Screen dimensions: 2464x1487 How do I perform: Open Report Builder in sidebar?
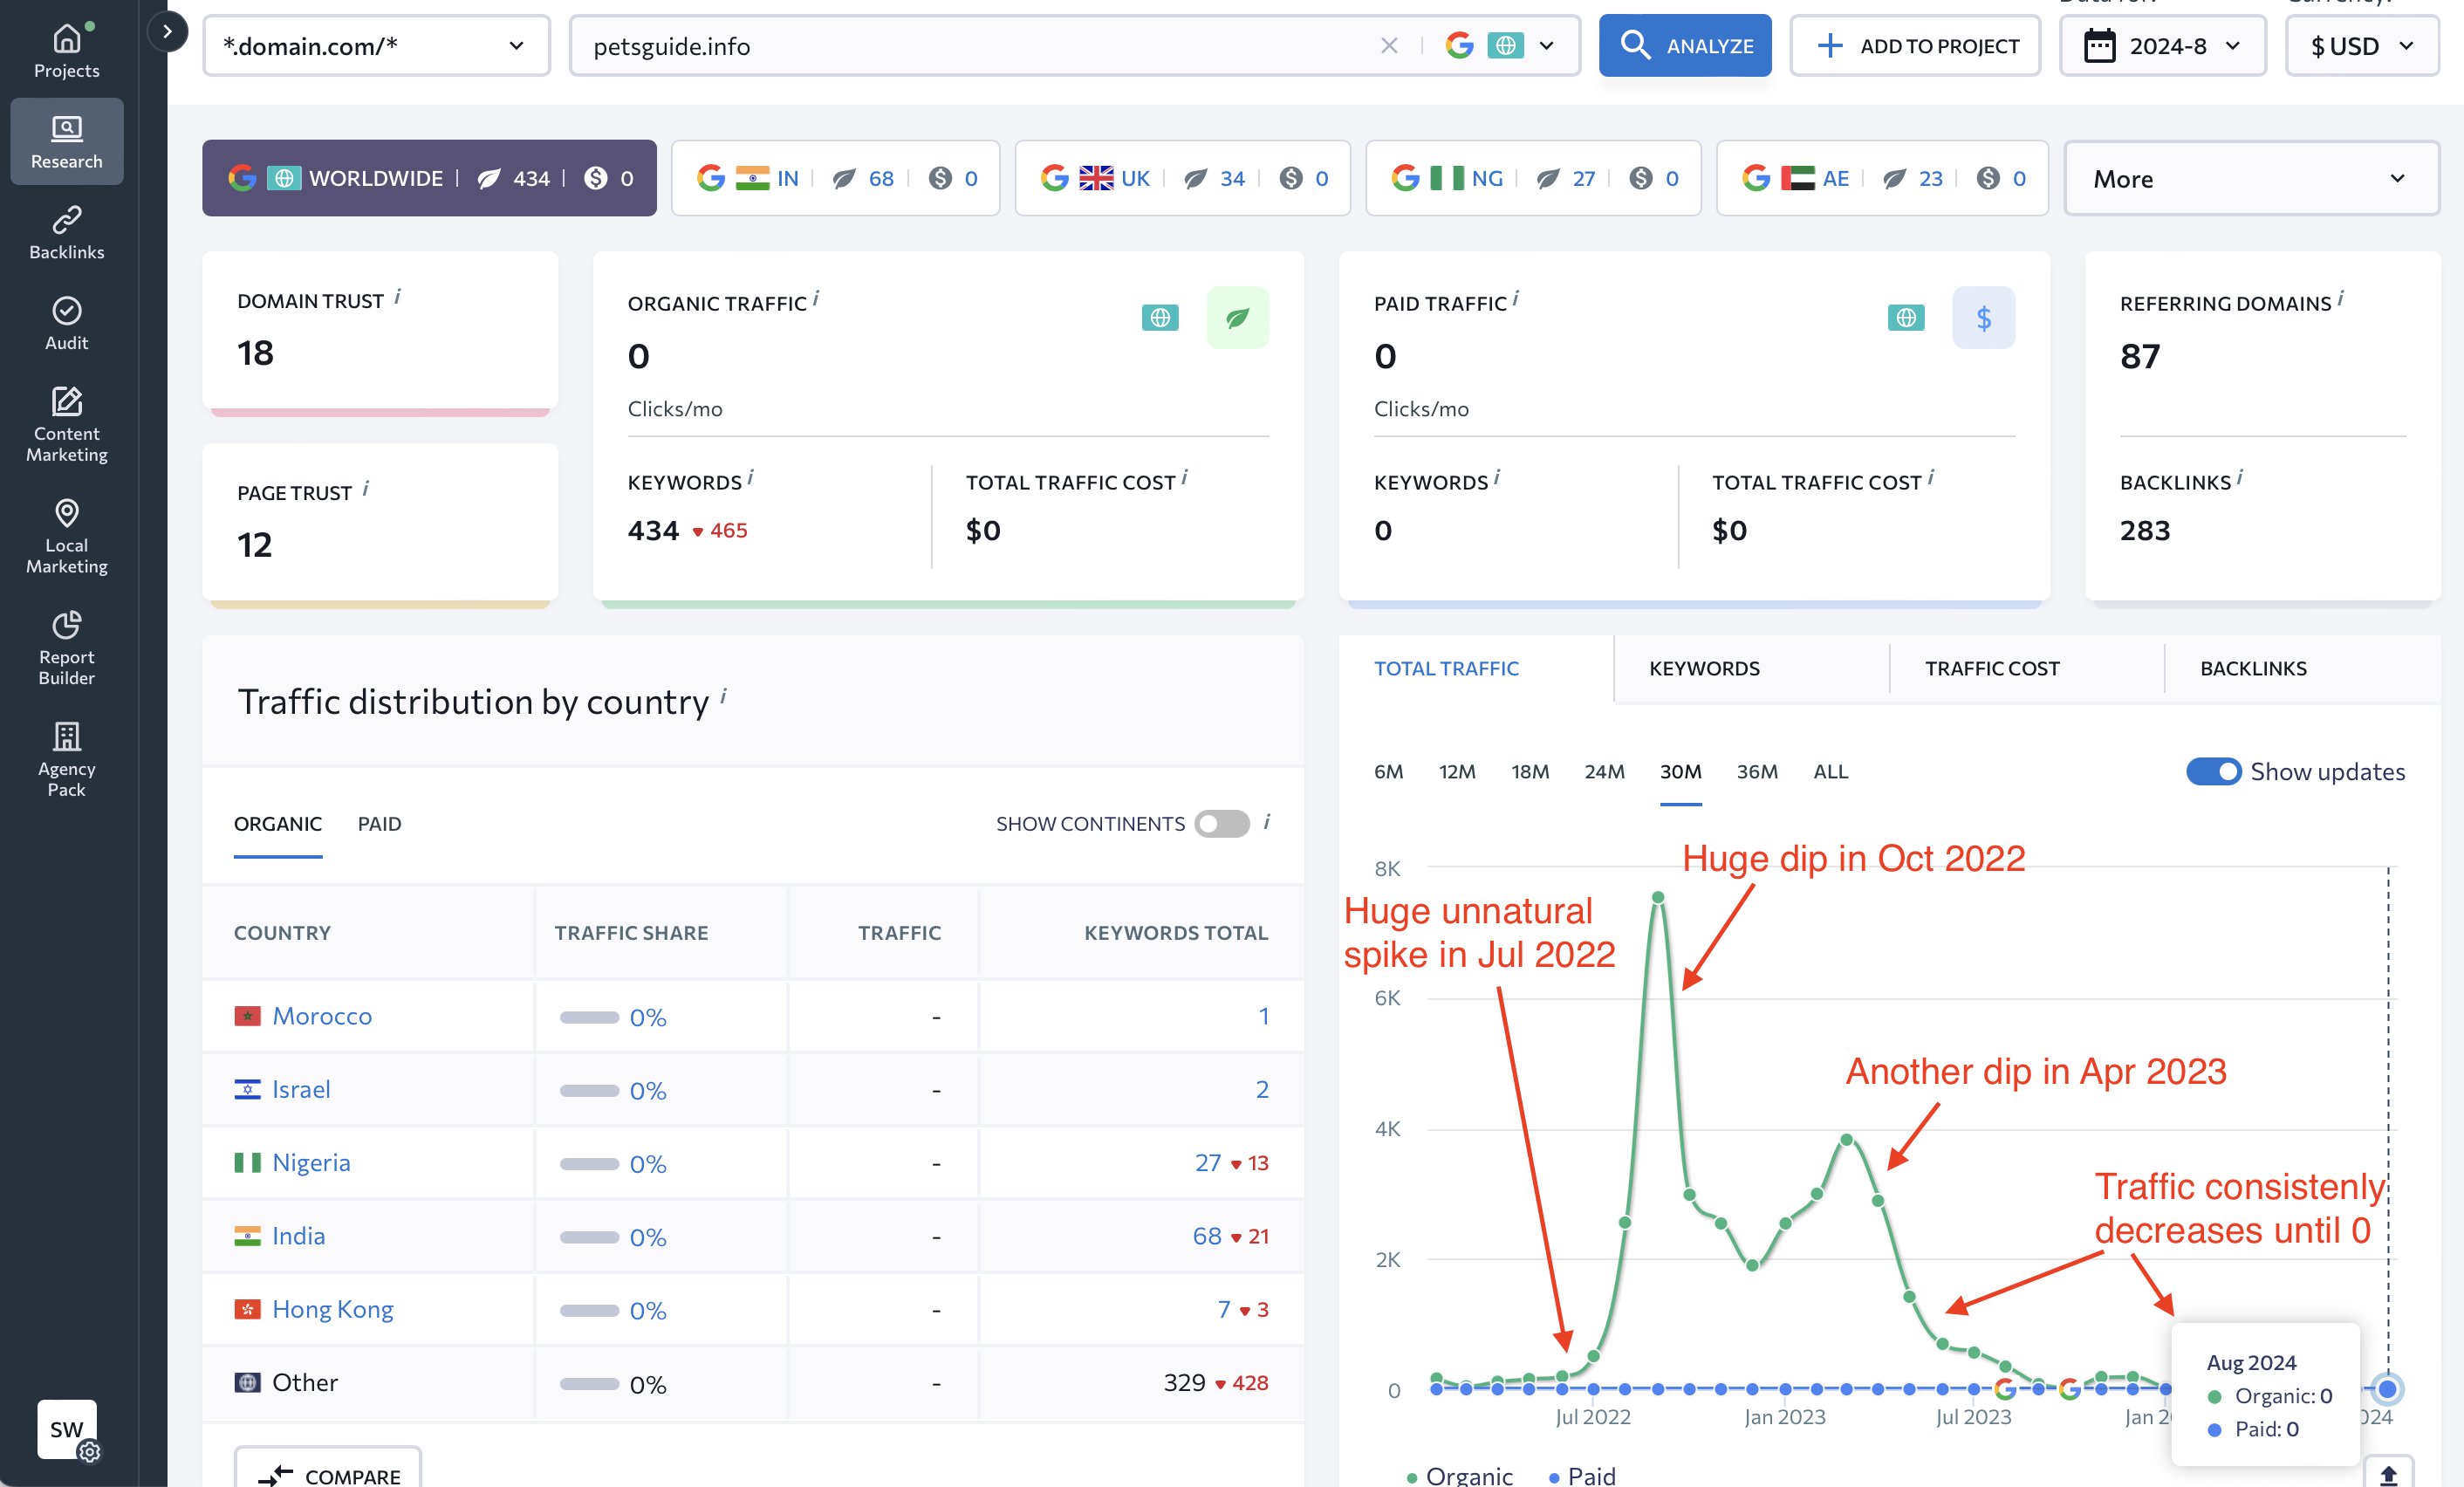(66, 647)
